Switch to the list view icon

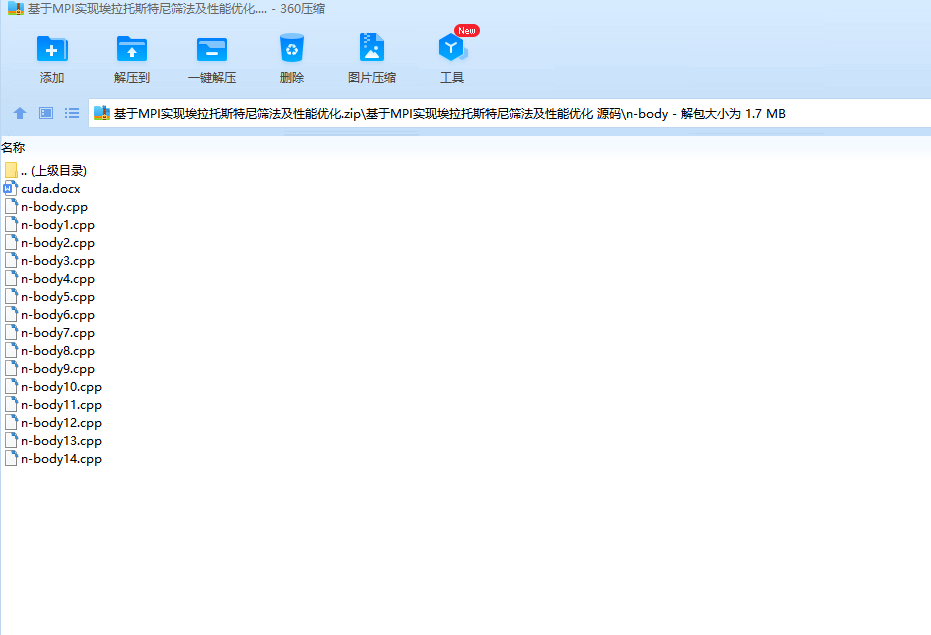tap(72, 113)
